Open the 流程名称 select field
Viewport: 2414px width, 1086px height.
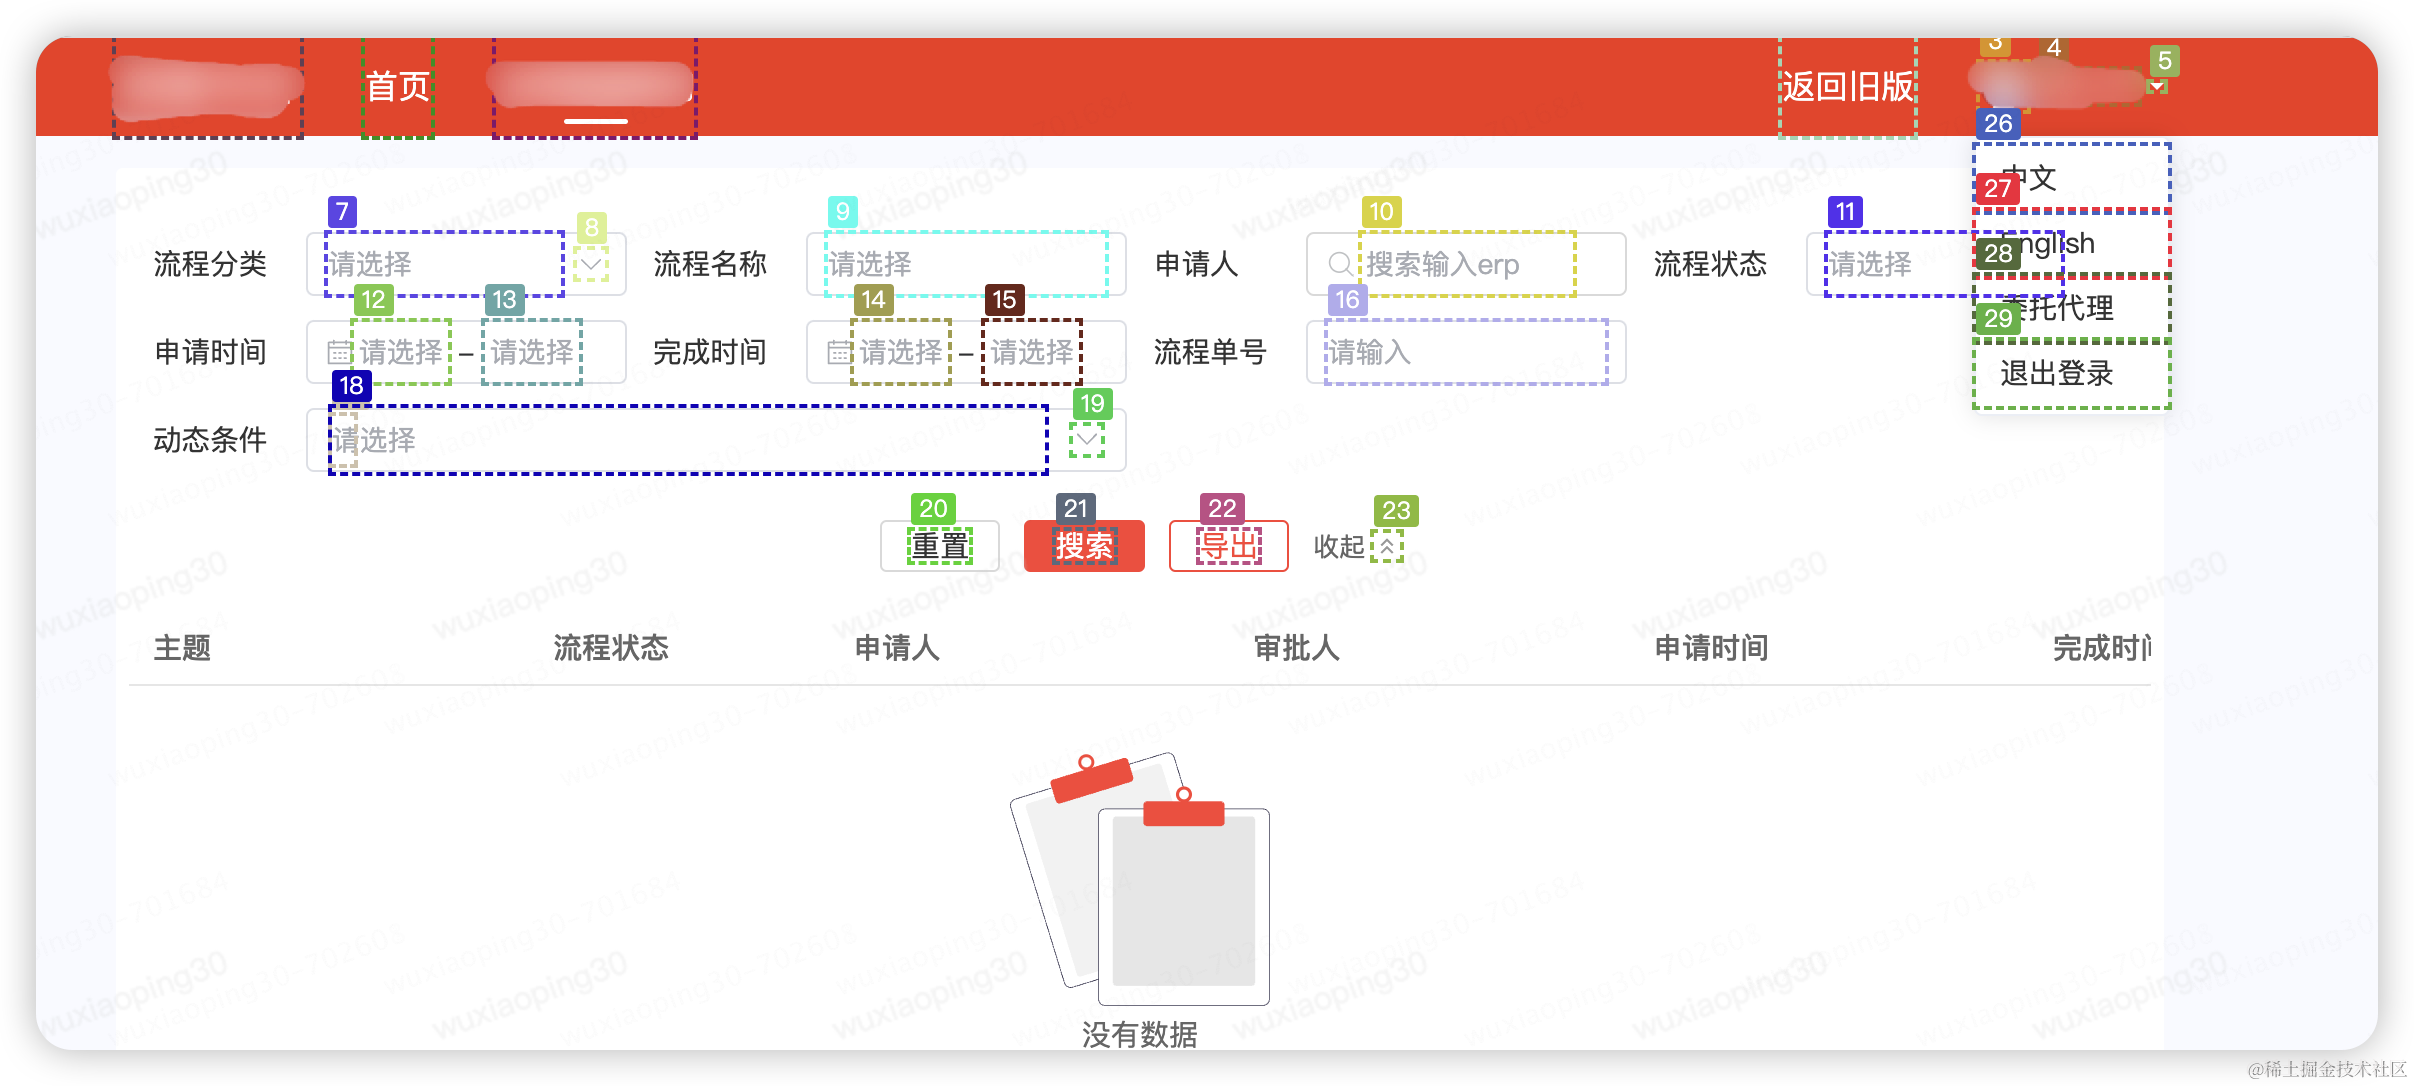(965, 264)
